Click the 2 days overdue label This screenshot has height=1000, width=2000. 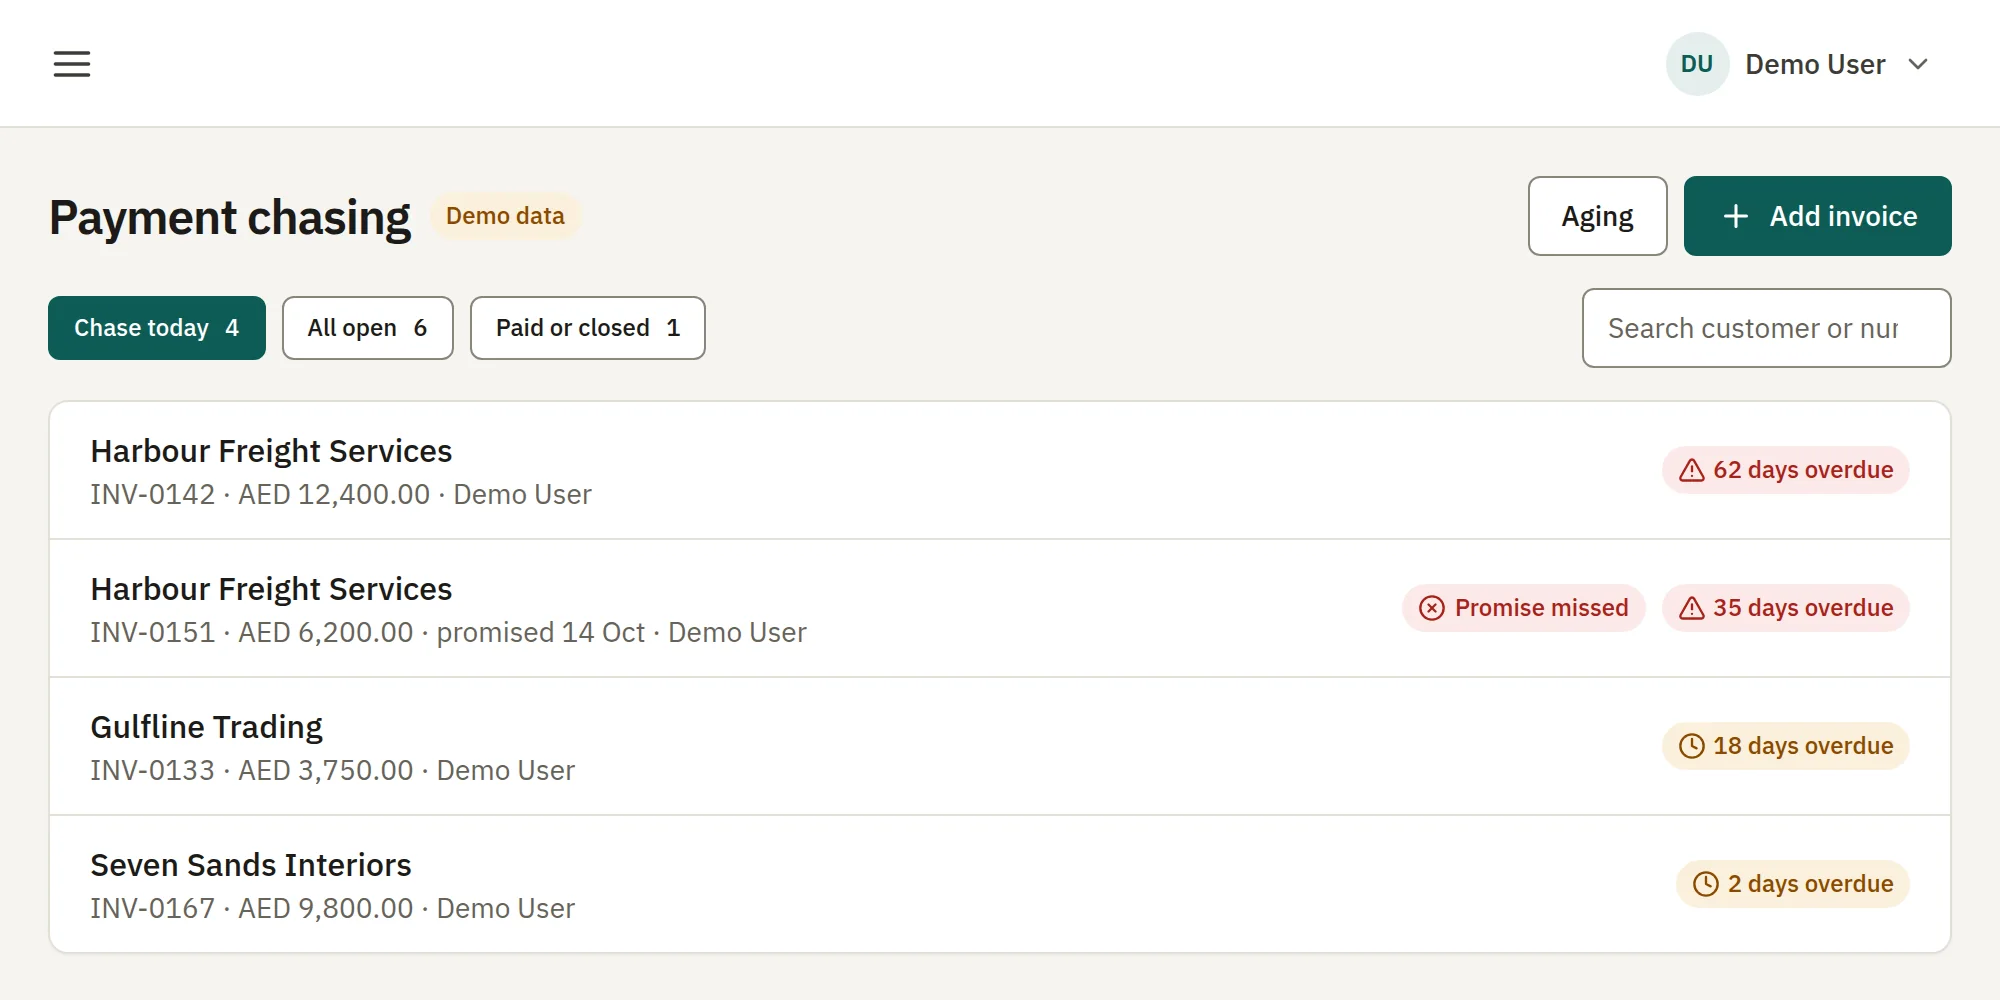[x=1810, y=884]
